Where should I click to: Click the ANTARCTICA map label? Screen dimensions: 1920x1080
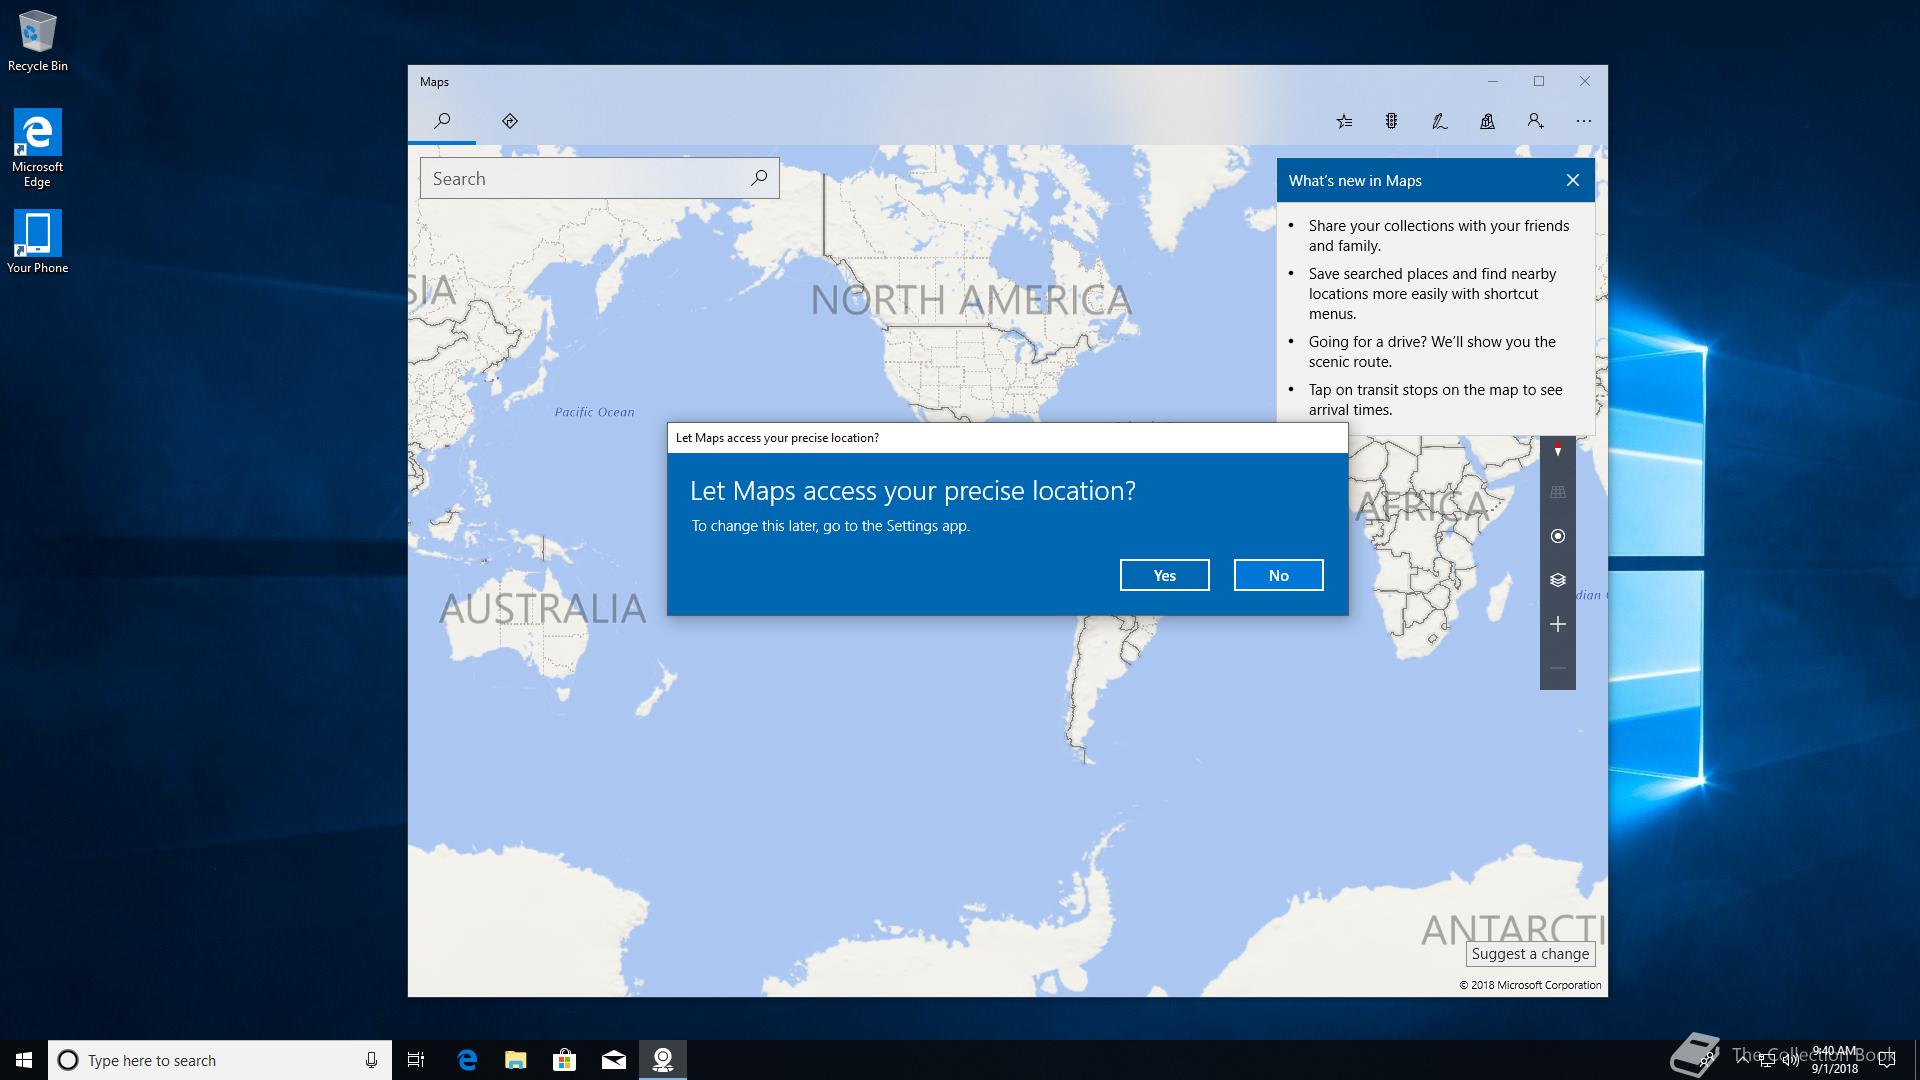click(x=1513, y=930)
